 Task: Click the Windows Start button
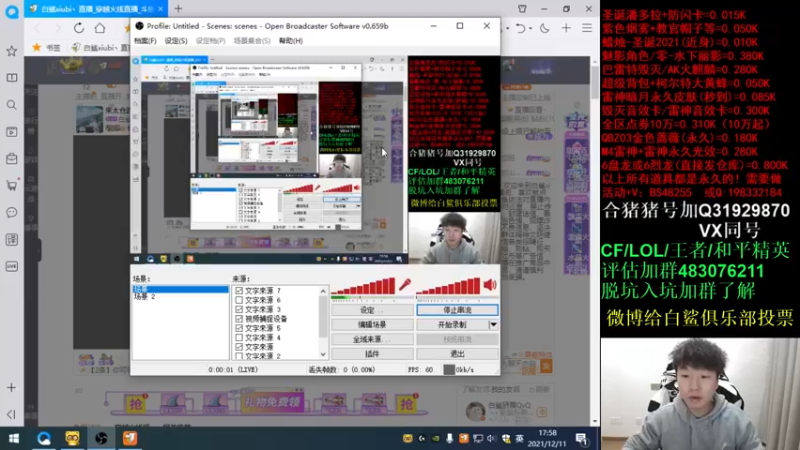coord(14,438)
